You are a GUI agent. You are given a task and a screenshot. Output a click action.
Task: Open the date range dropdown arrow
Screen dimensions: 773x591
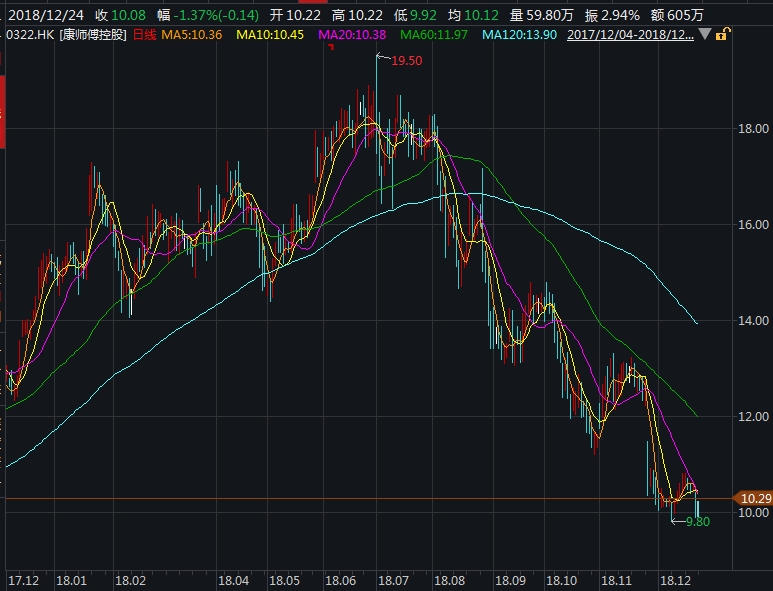click(x=705, y=35)
